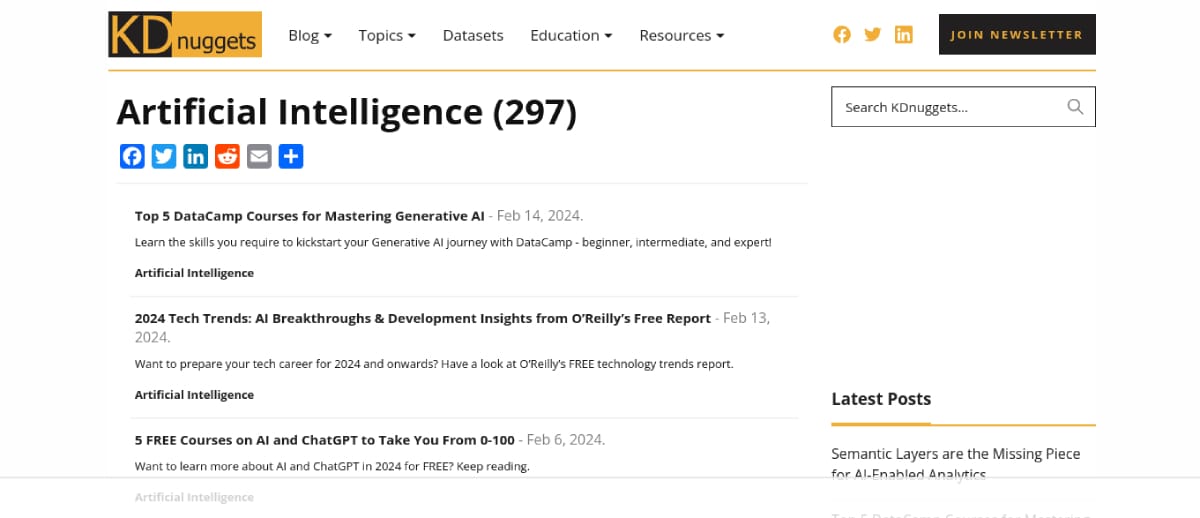Screen dimensions: 1200x518
Task: Expand the Education dropdown menu
Action: point(571,35)
